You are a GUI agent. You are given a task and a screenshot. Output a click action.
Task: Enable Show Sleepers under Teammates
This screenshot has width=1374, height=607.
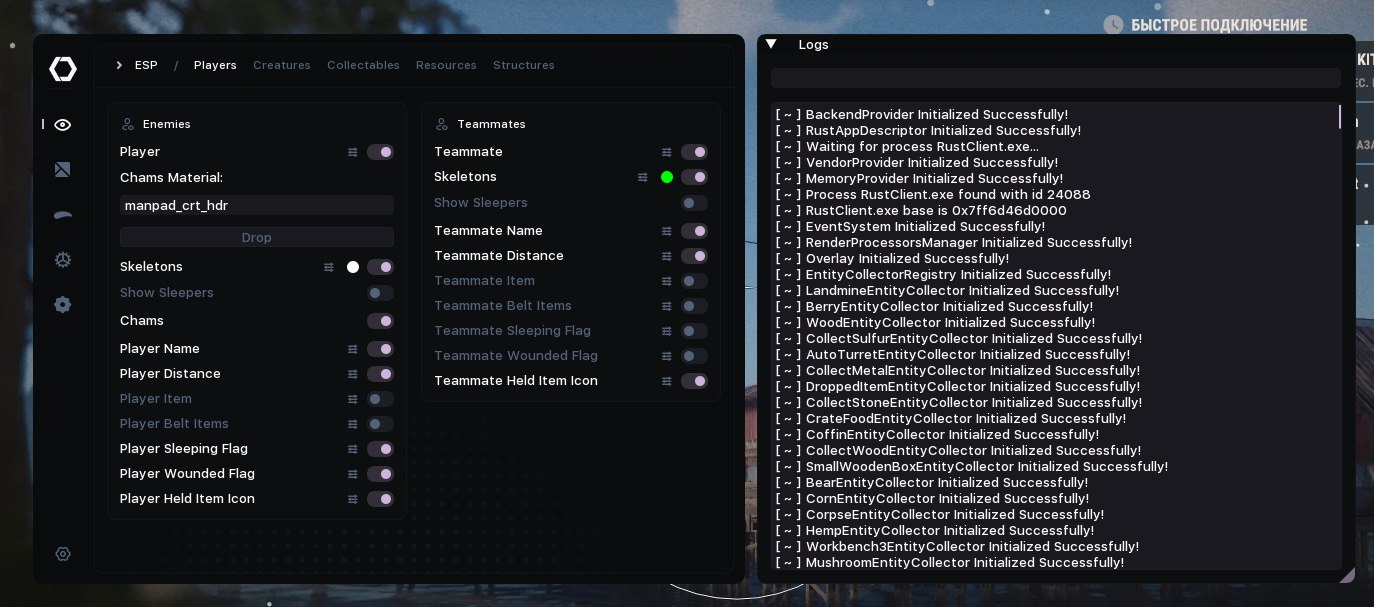click(x=694, y=203)
